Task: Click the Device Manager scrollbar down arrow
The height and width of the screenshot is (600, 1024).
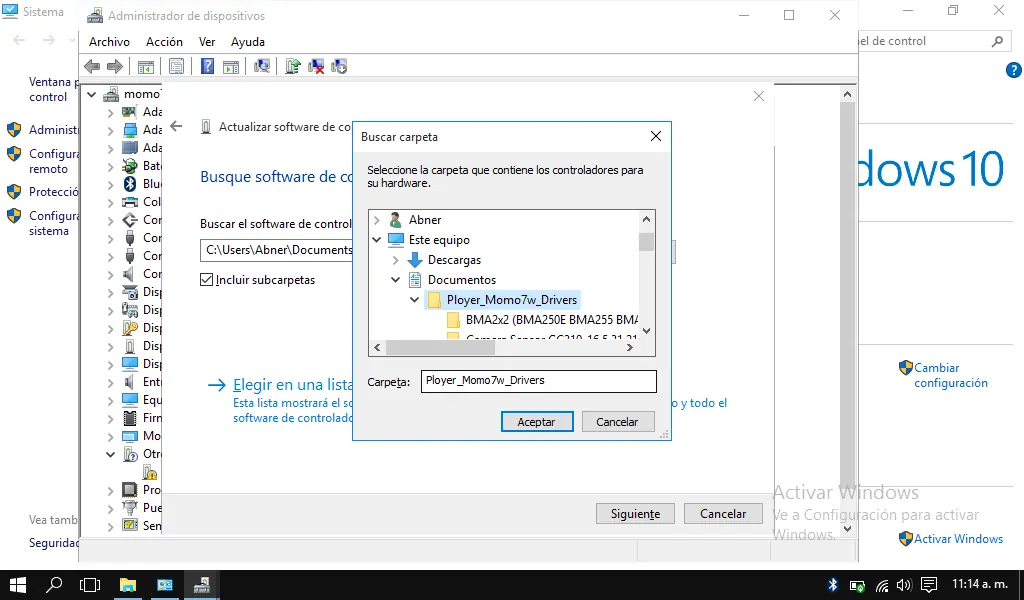Action: click(847, 529)
